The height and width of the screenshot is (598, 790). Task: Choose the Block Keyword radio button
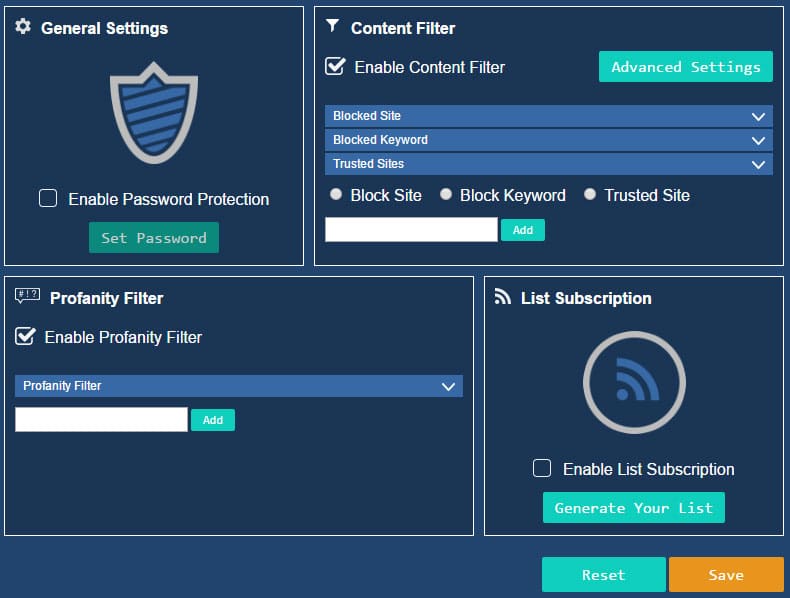446,195
